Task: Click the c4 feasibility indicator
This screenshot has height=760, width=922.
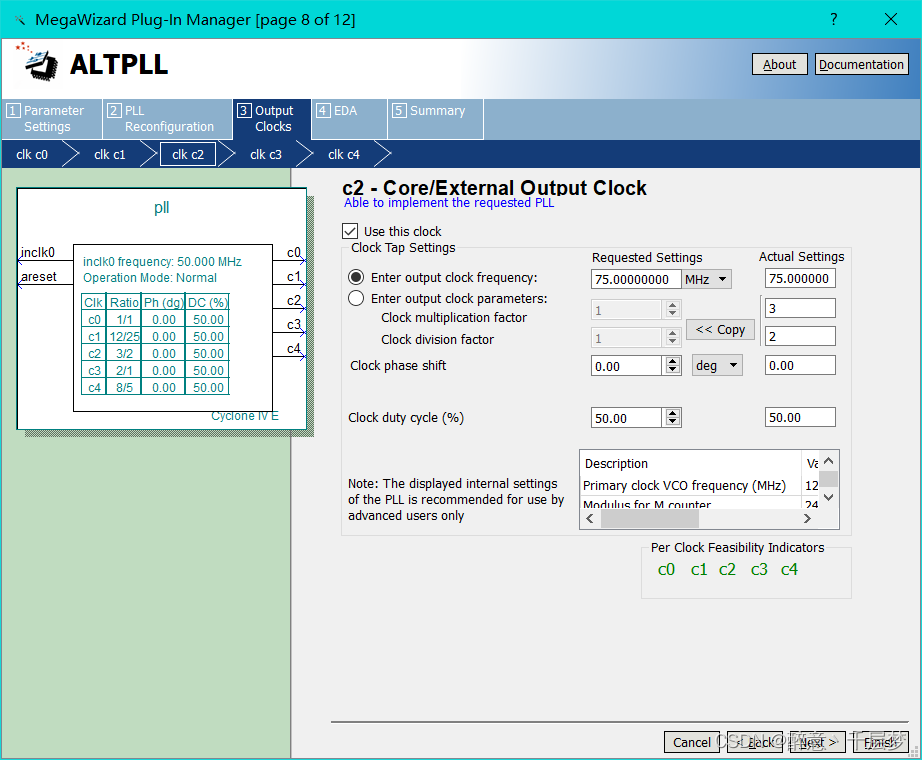Action: 789,569
